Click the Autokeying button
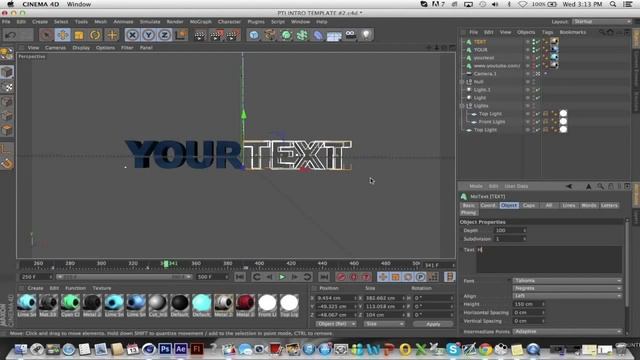 [x=353, y=277]
